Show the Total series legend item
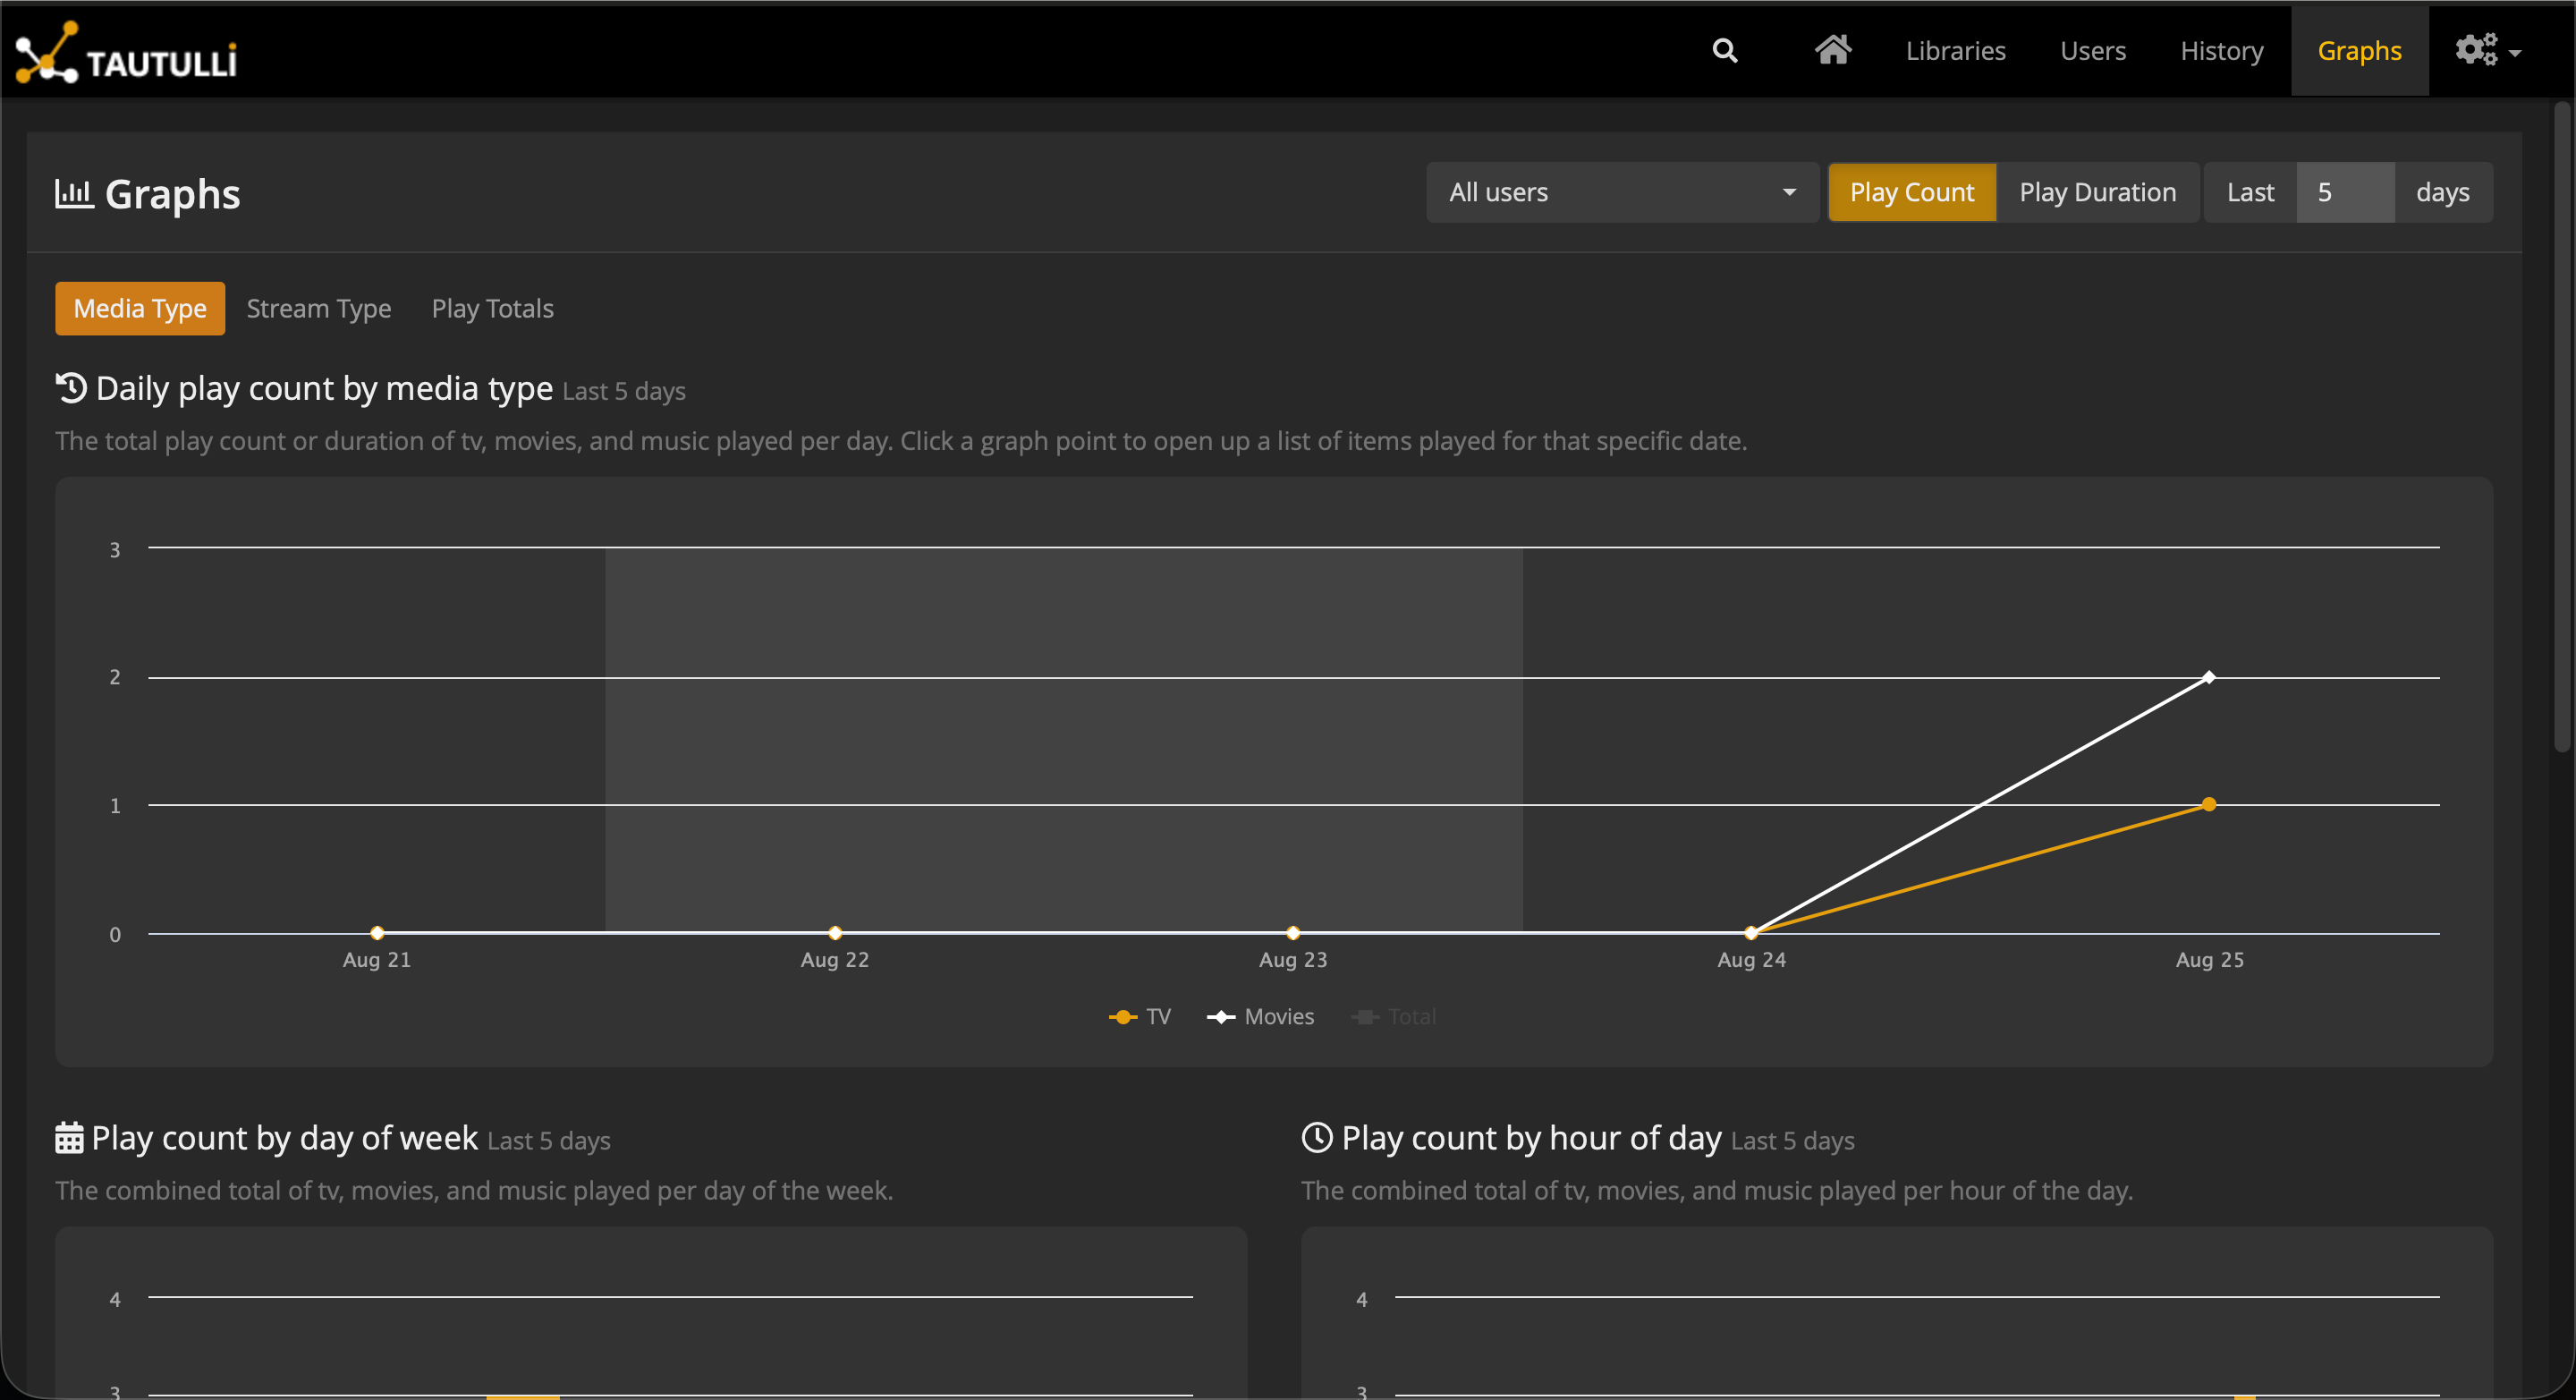Viewport: 2576px width, 1400px height. coord(1393,1016)
